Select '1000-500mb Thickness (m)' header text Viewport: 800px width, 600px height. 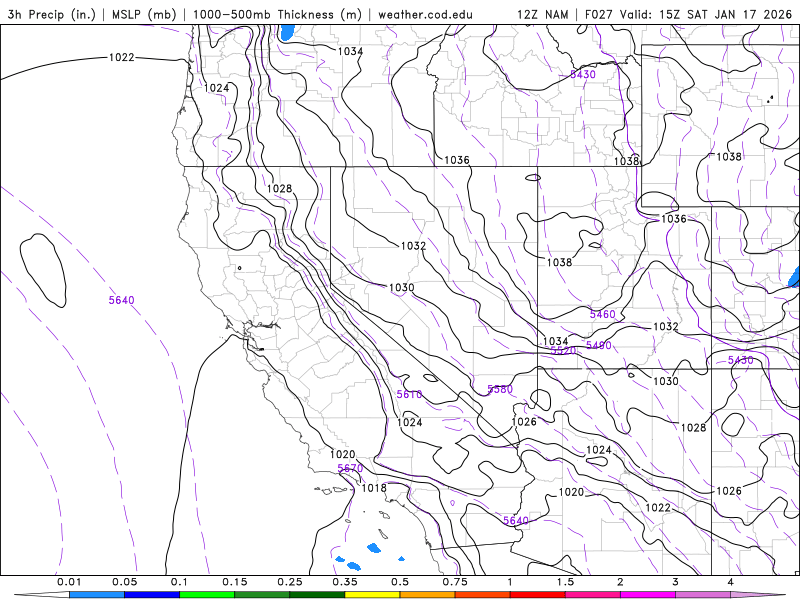coord(277,14)
